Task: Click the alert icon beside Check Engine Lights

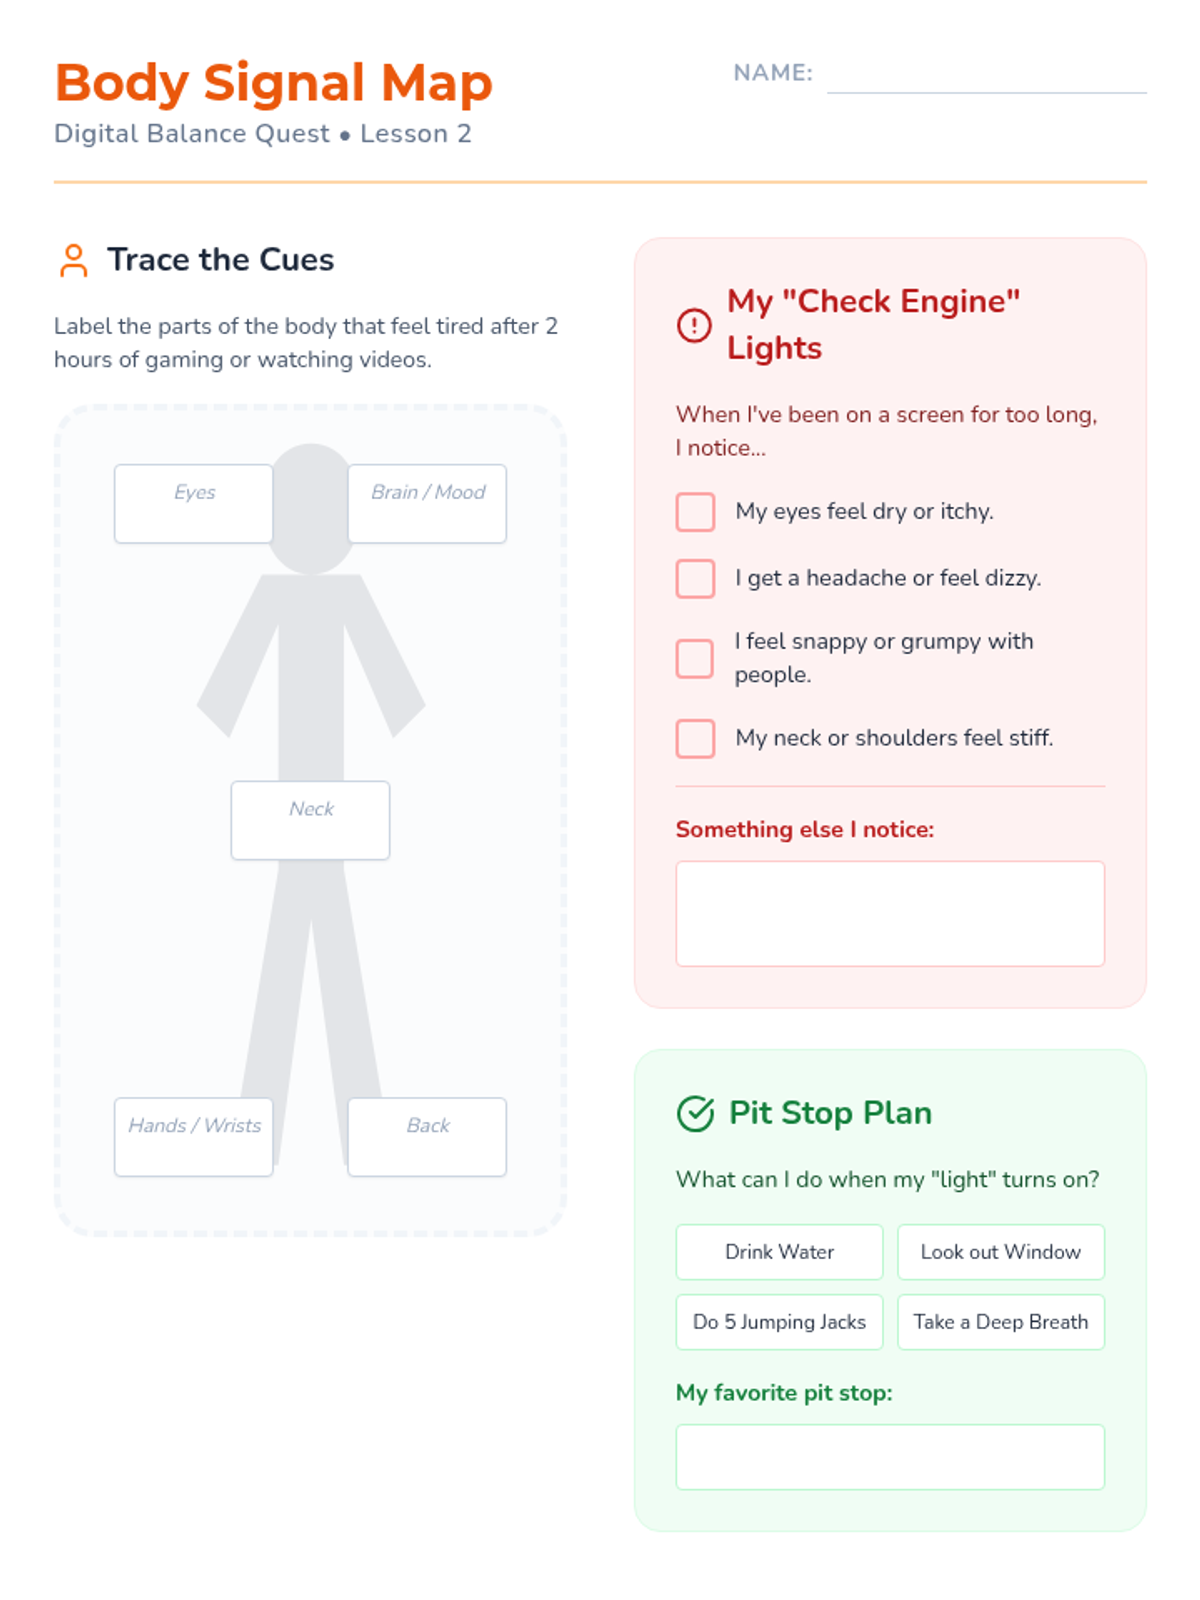Action: tap(694, 325)
